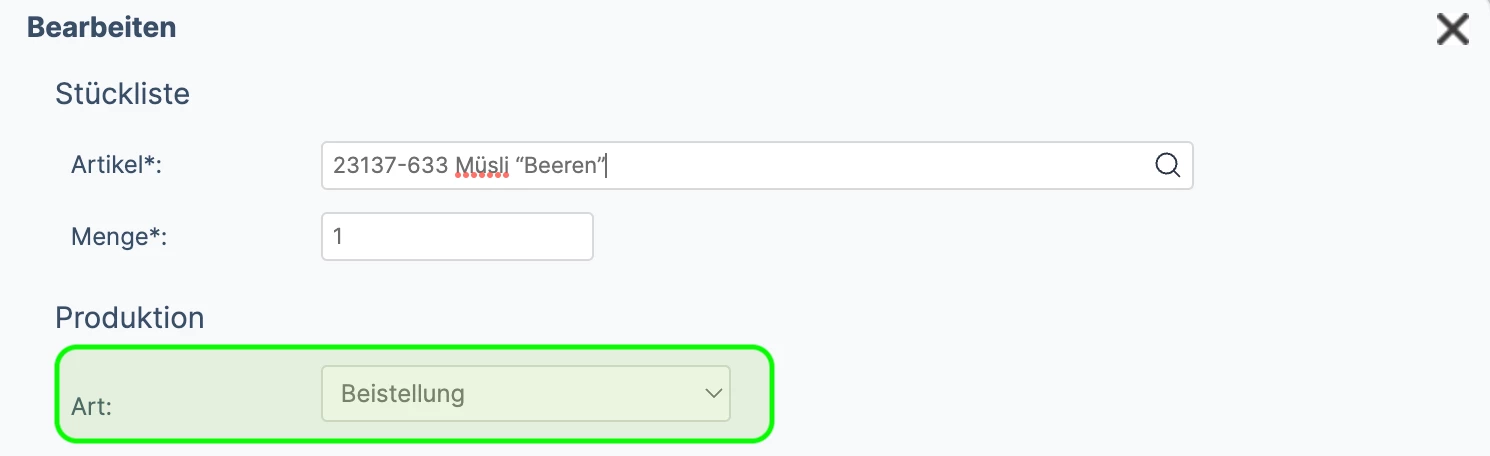Click into the Menge quantity field
The image size is (1490, 456).
click(457, 236)
